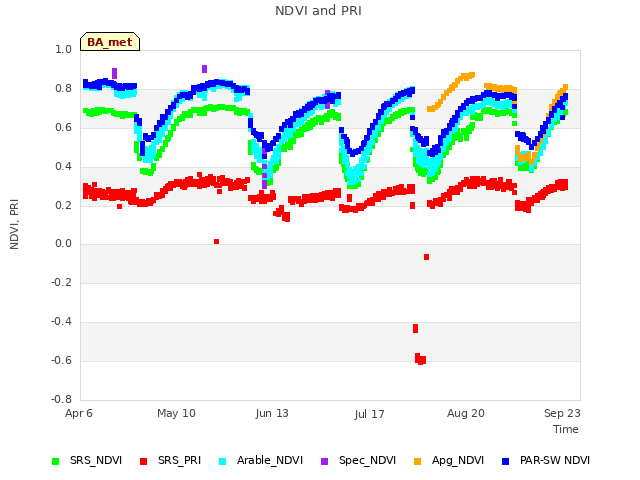Click the blue PAR-SW NDVI legend swatch
The height and width of the screenshot is (480, 640).
[505, 461]
